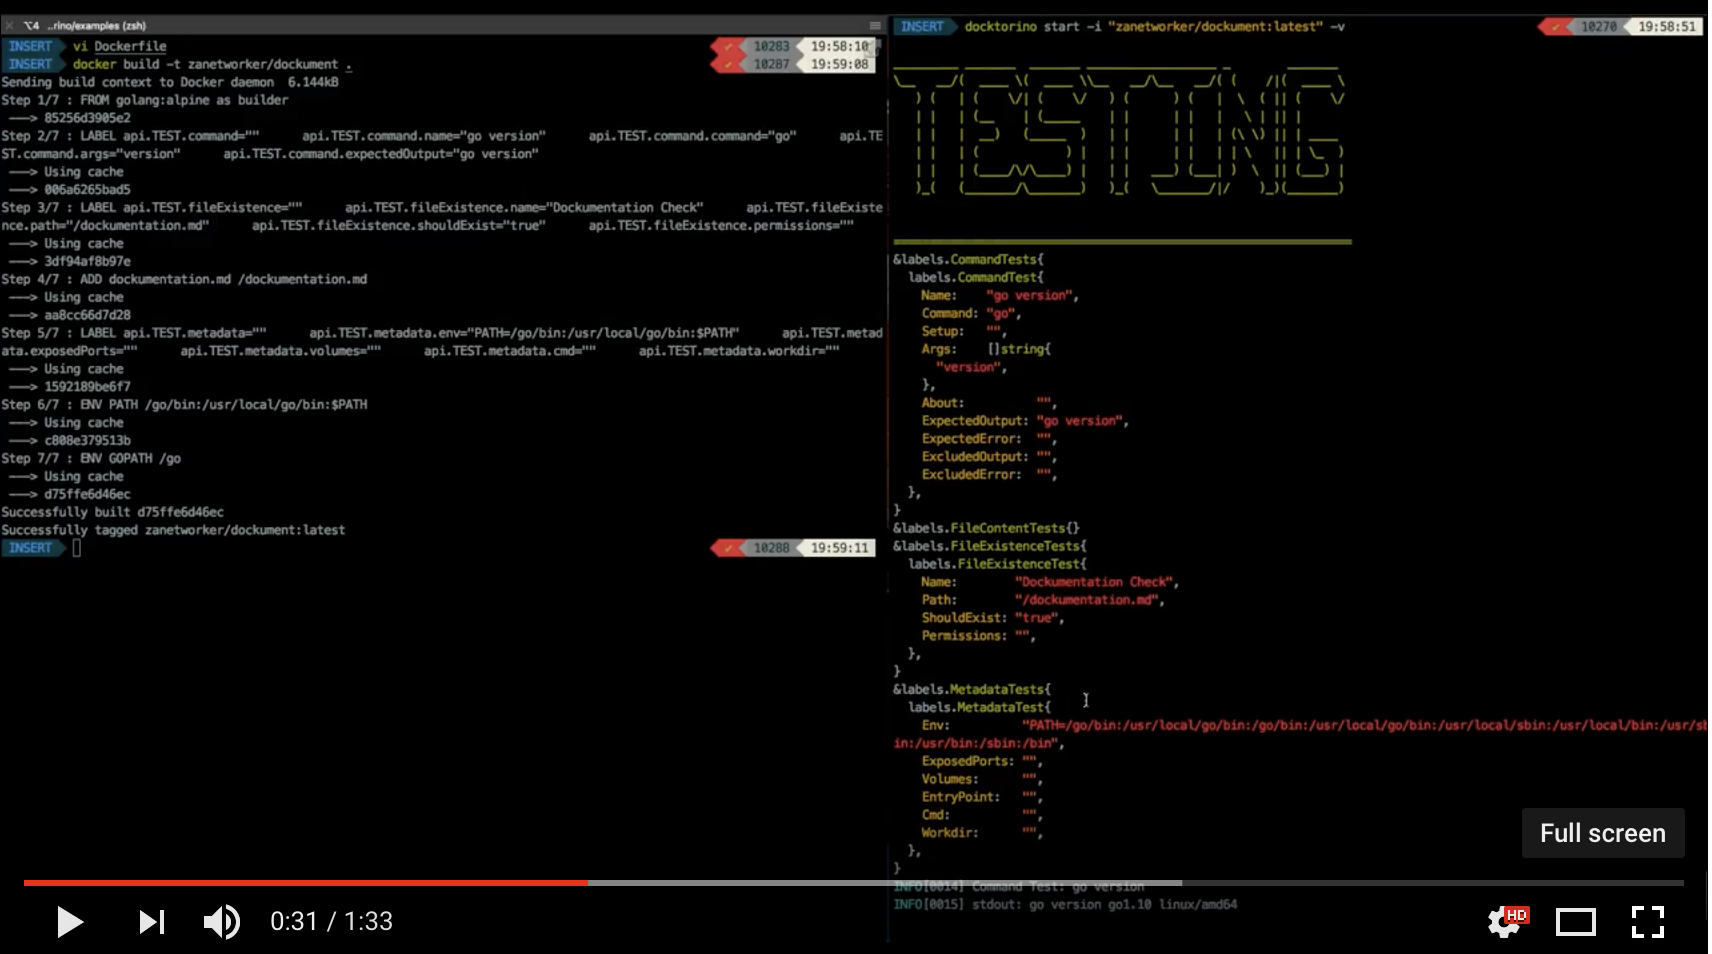Select the terminal tab titled ..rino/examples (zsh)
The image size is (1712, 954).
click(x=85, y=25)
